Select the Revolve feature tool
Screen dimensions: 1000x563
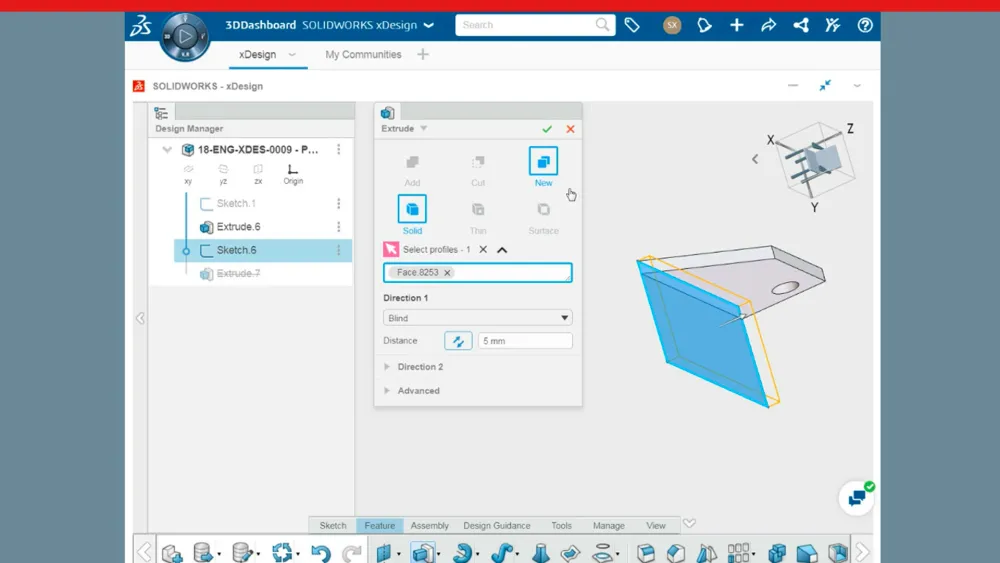(x=462, y=552)
